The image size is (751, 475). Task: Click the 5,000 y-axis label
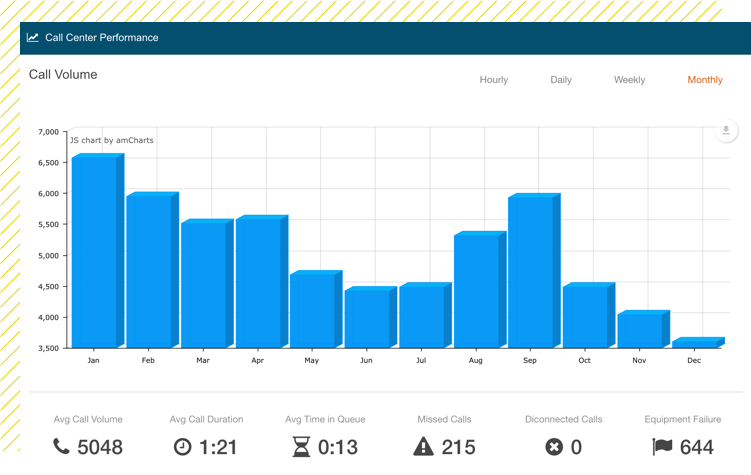click(x=48, y=256)
